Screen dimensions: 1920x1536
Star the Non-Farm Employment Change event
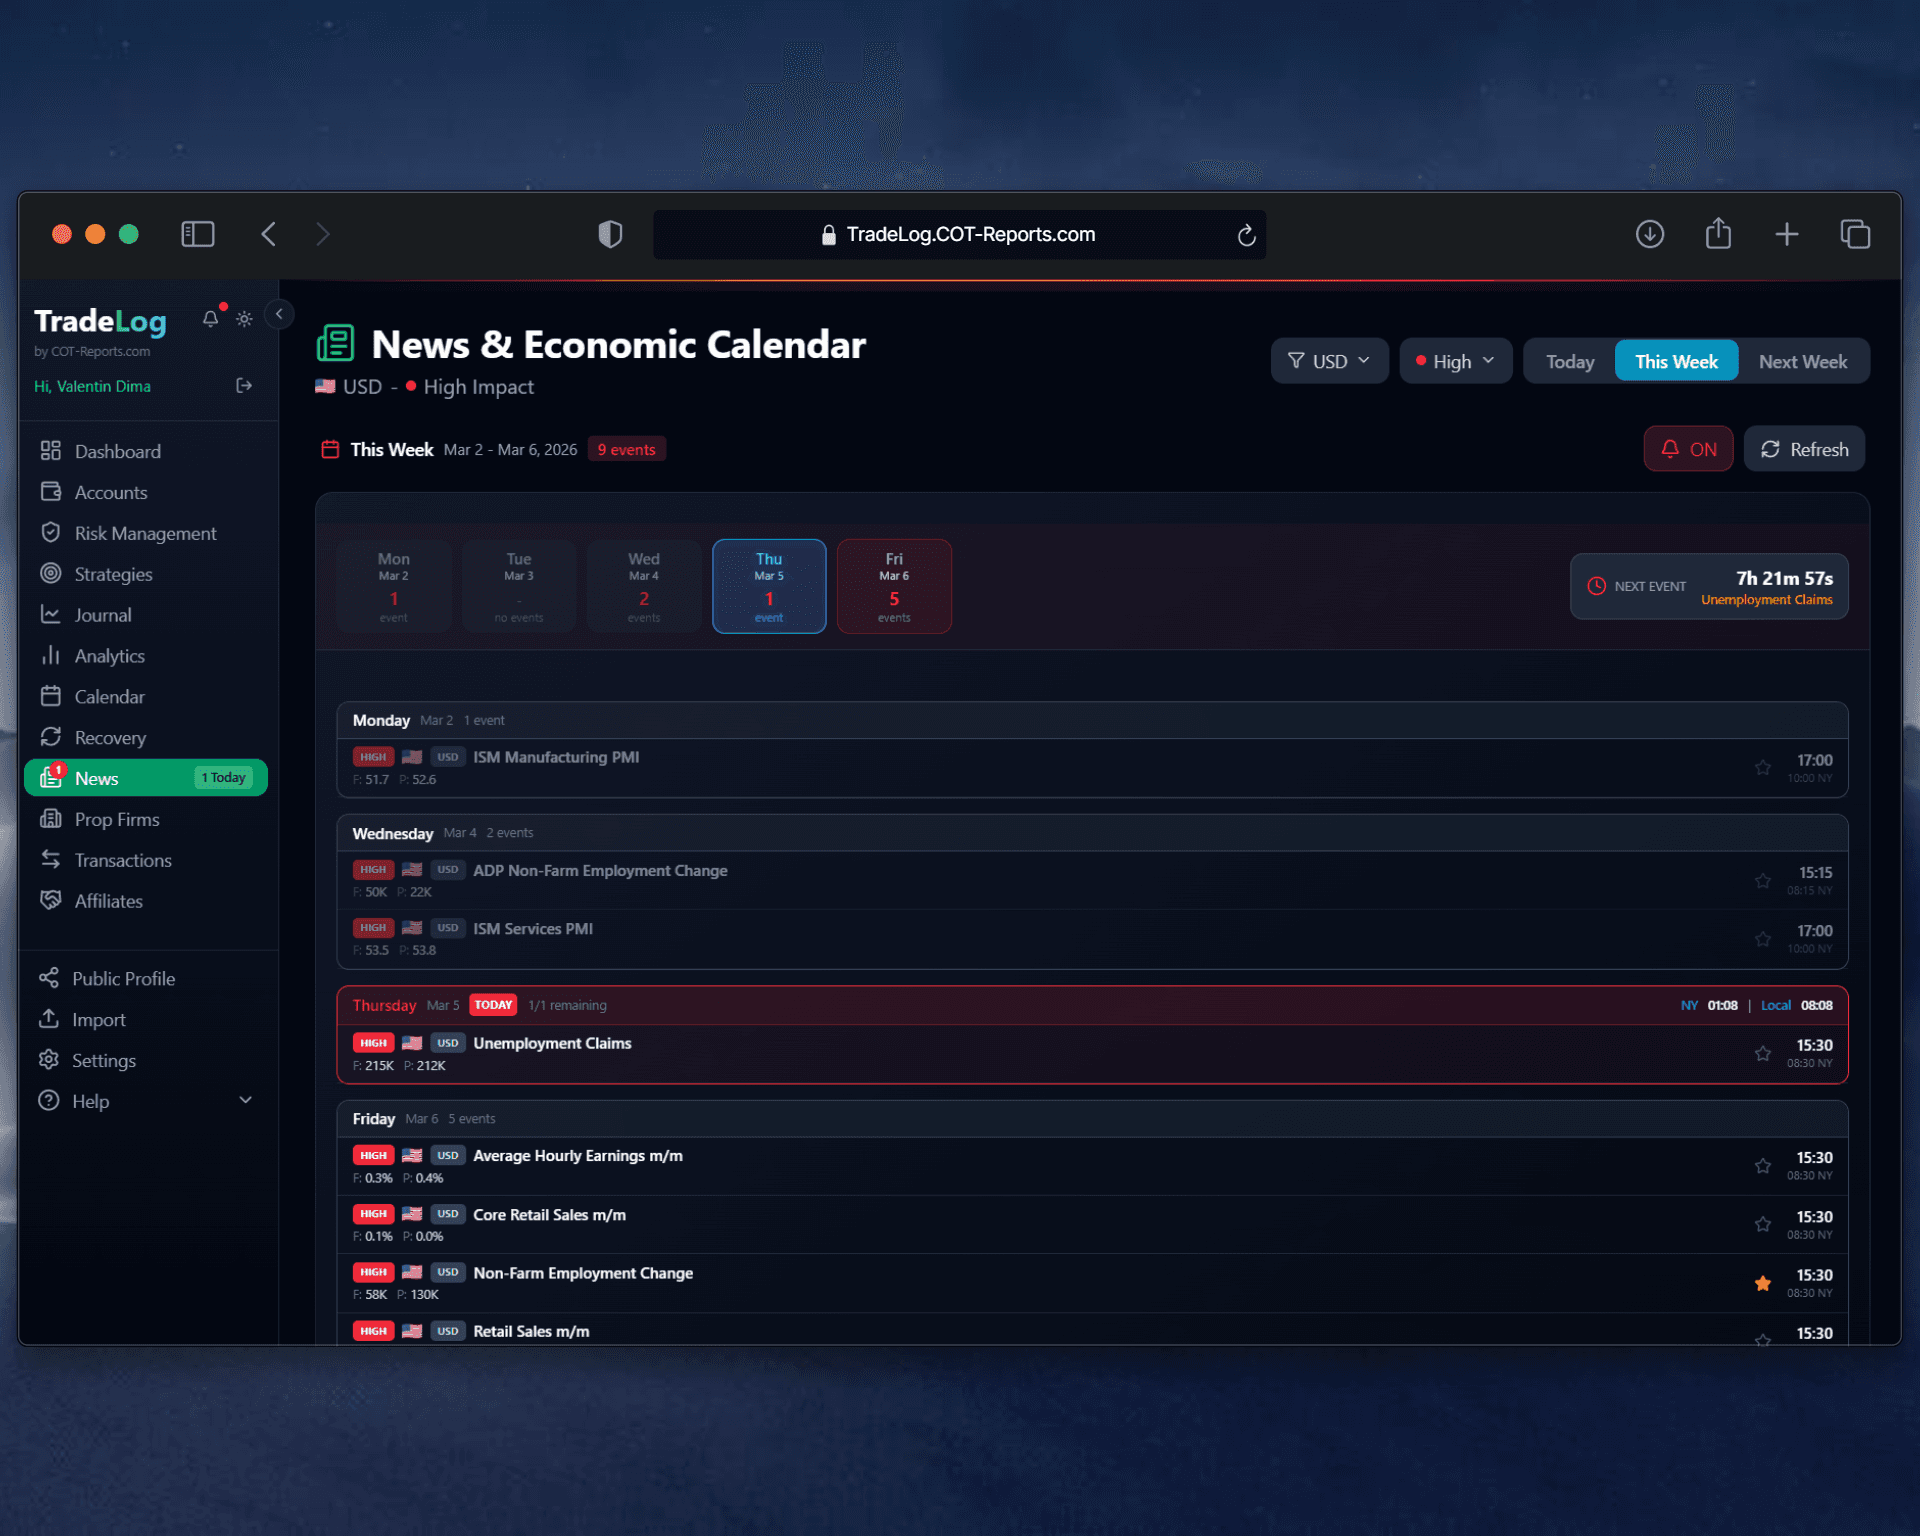tap(1762, 1282)
